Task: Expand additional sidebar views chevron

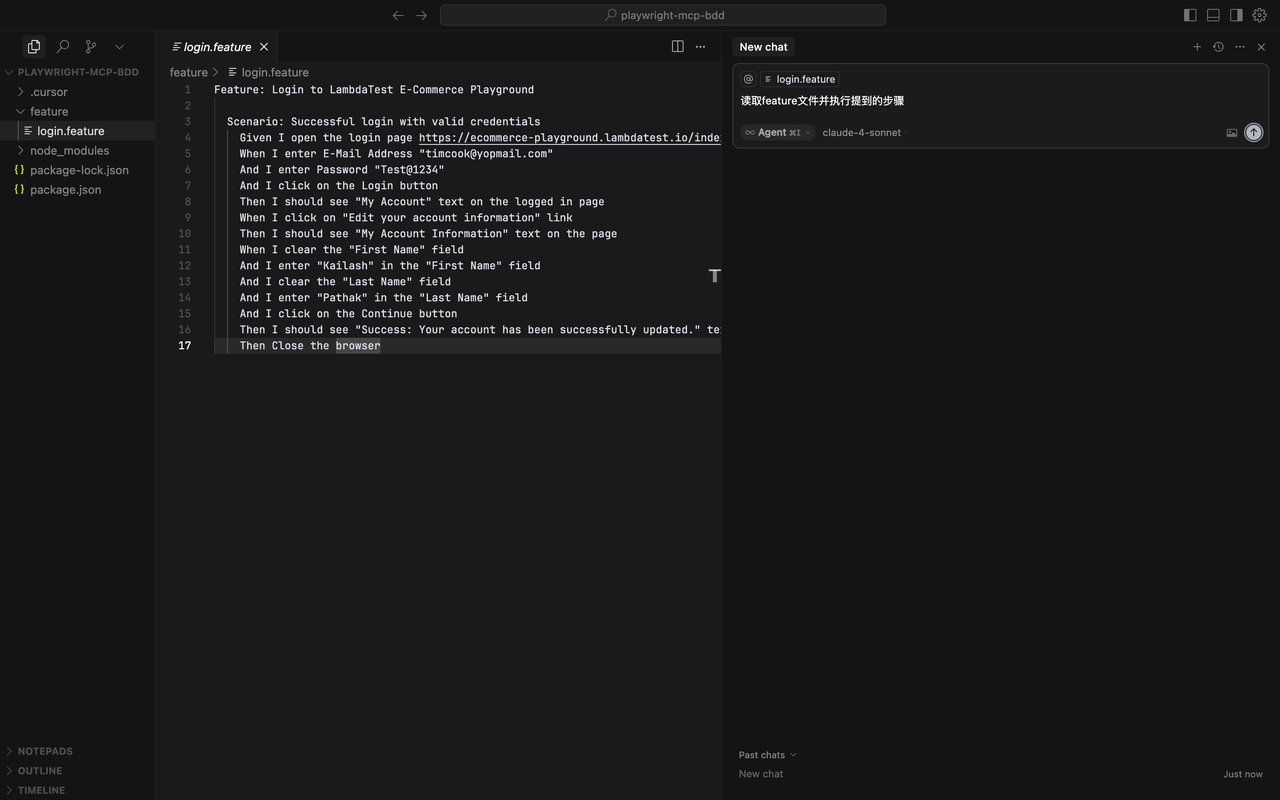Action: pyautogui.click(x=119, y=46)
